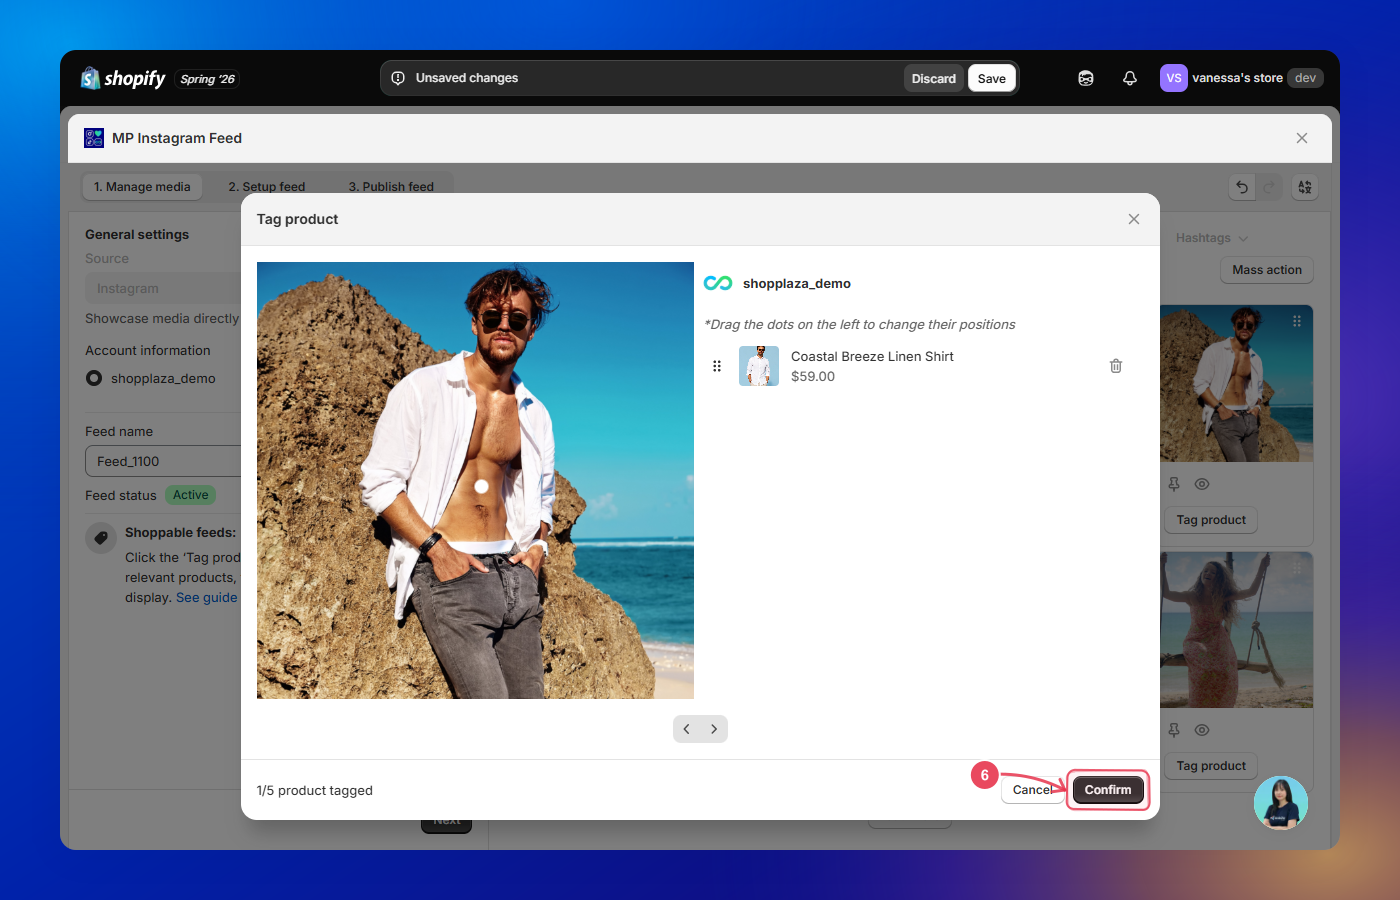Viewport: 1400px width, 900px height.
Task: Click the shopplaza_demo account logo icon
Action: click(718, 283)
